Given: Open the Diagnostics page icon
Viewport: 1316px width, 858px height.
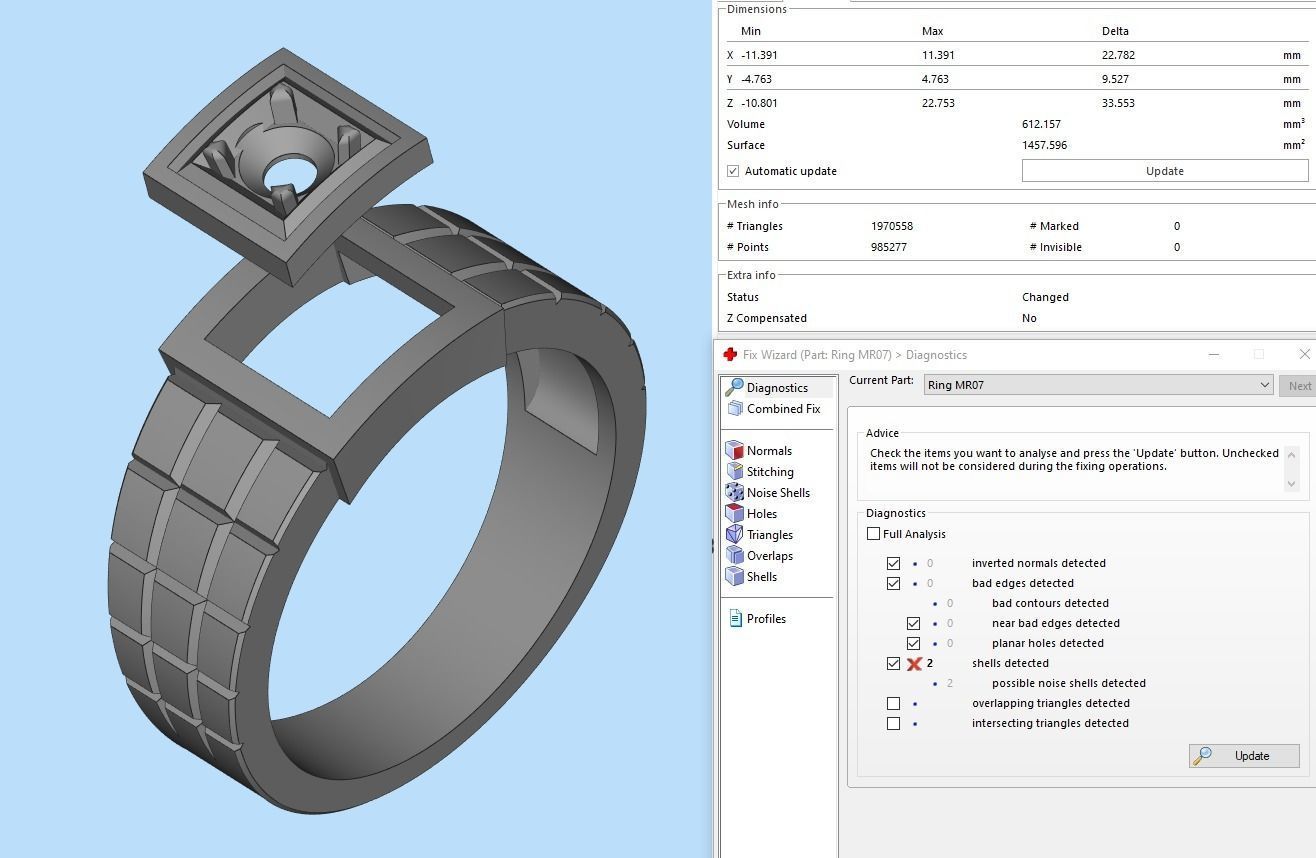Looking at the screenshot, I should [x=734, y=387].
